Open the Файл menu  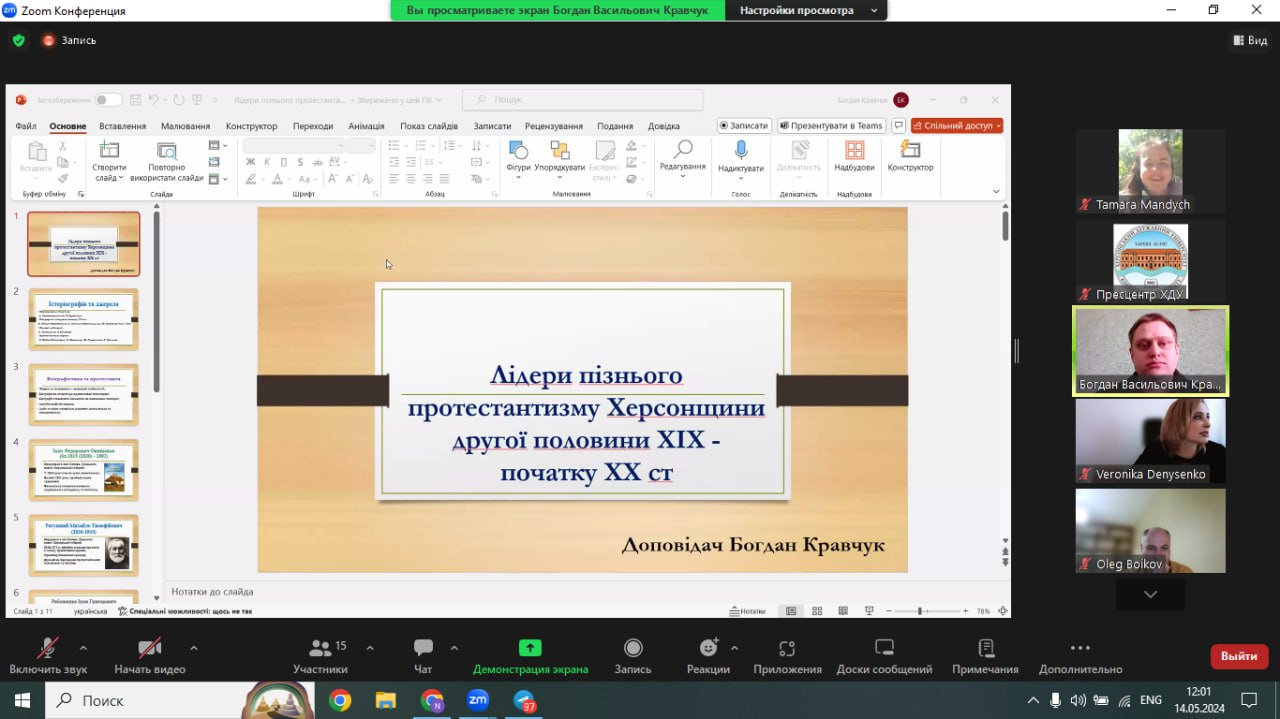[x=26, y=126]
